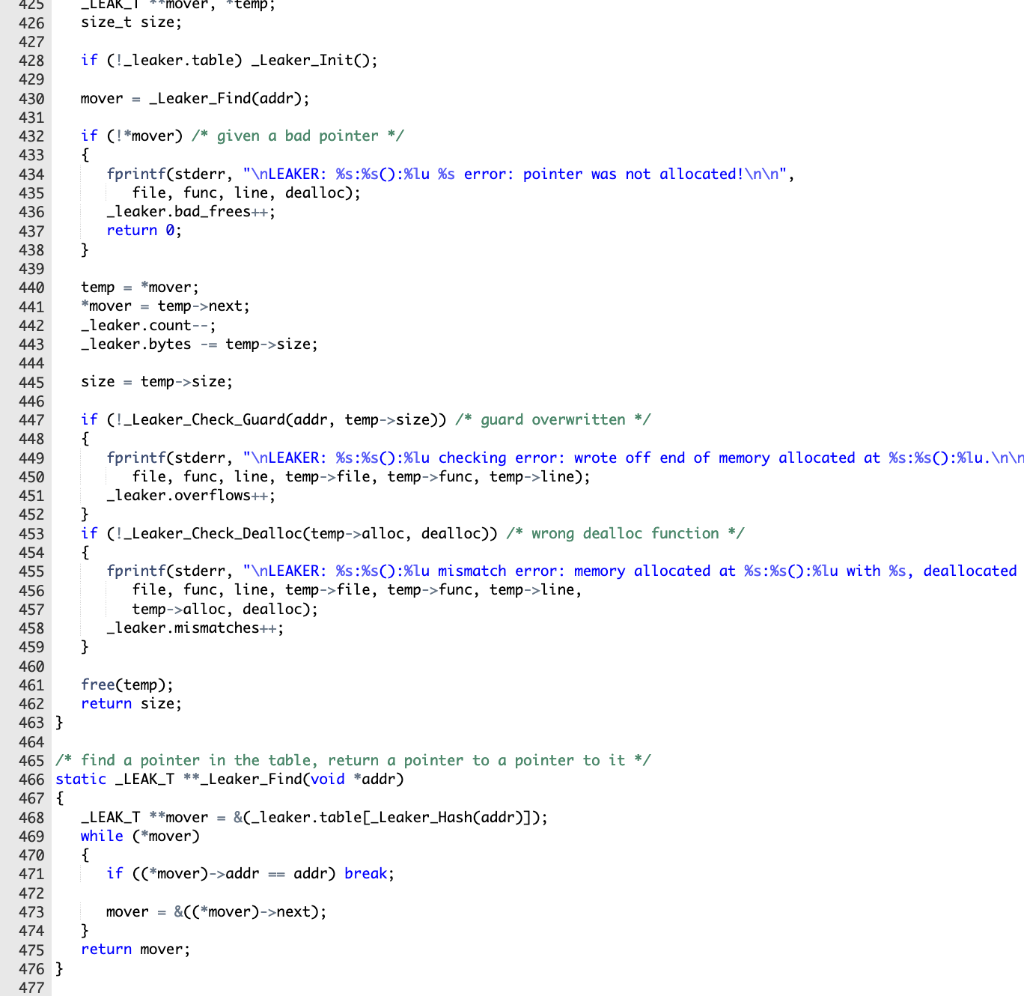Select the while keyword on line 469
This screenshot has height=996, width=1024.
(x=102, y=835)
